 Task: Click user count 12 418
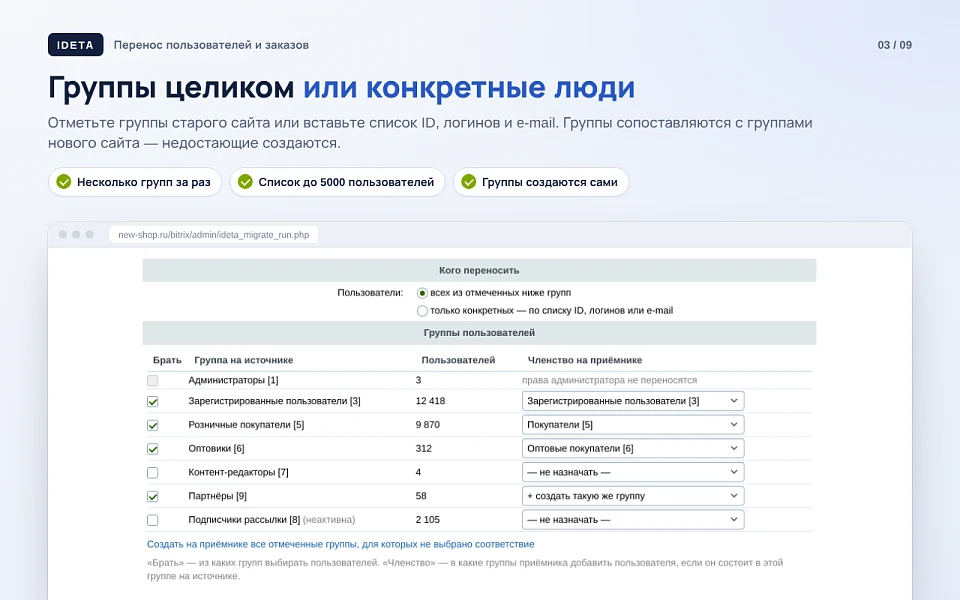coord(430,401)
